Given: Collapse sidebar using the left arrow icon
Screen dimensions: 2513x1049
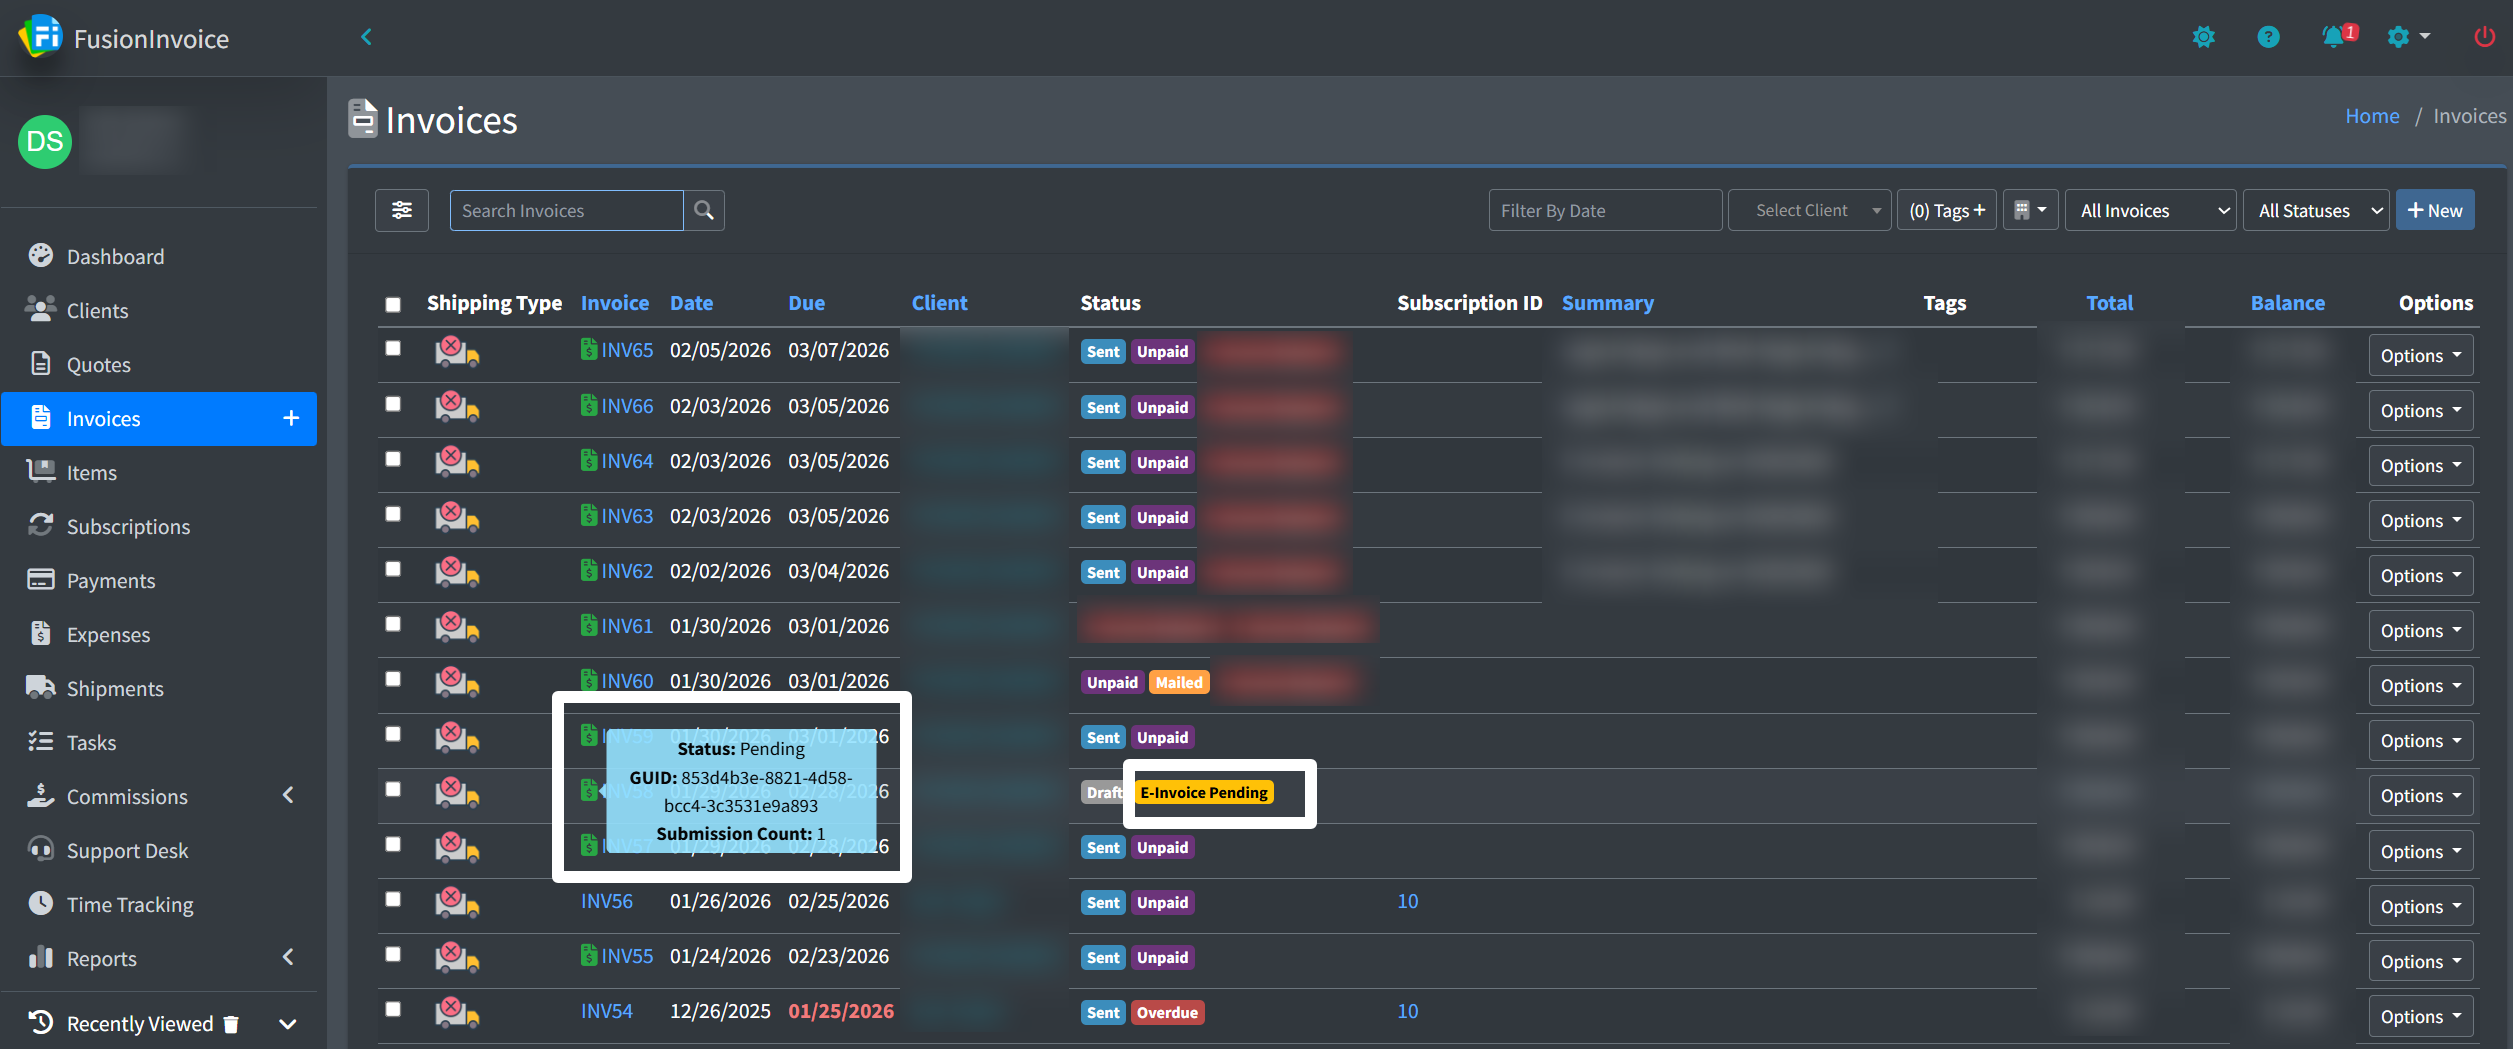Looking at the screenshot, I should [366, 37].
